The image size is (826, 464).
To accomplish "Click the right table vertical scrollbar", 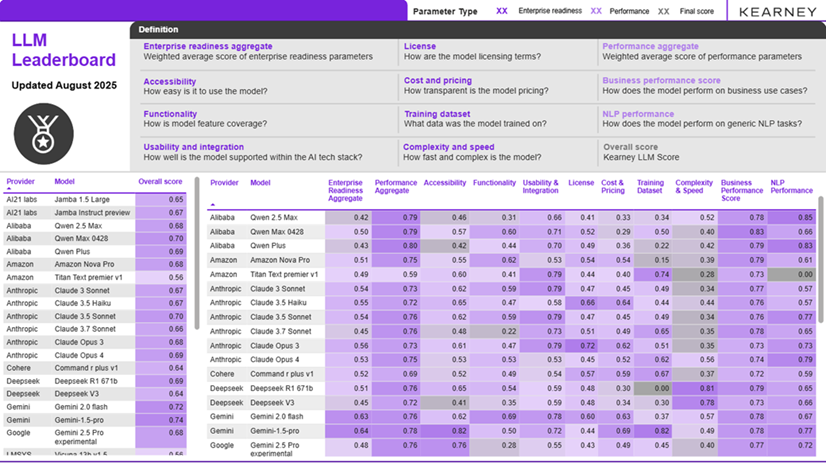I will click(820, 240).
